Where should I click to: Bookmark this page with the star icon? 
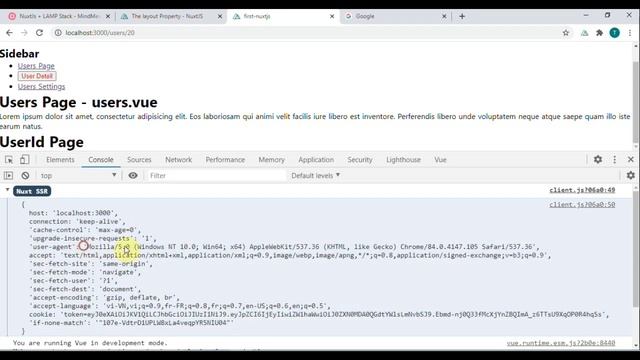[x=566, y=33]
